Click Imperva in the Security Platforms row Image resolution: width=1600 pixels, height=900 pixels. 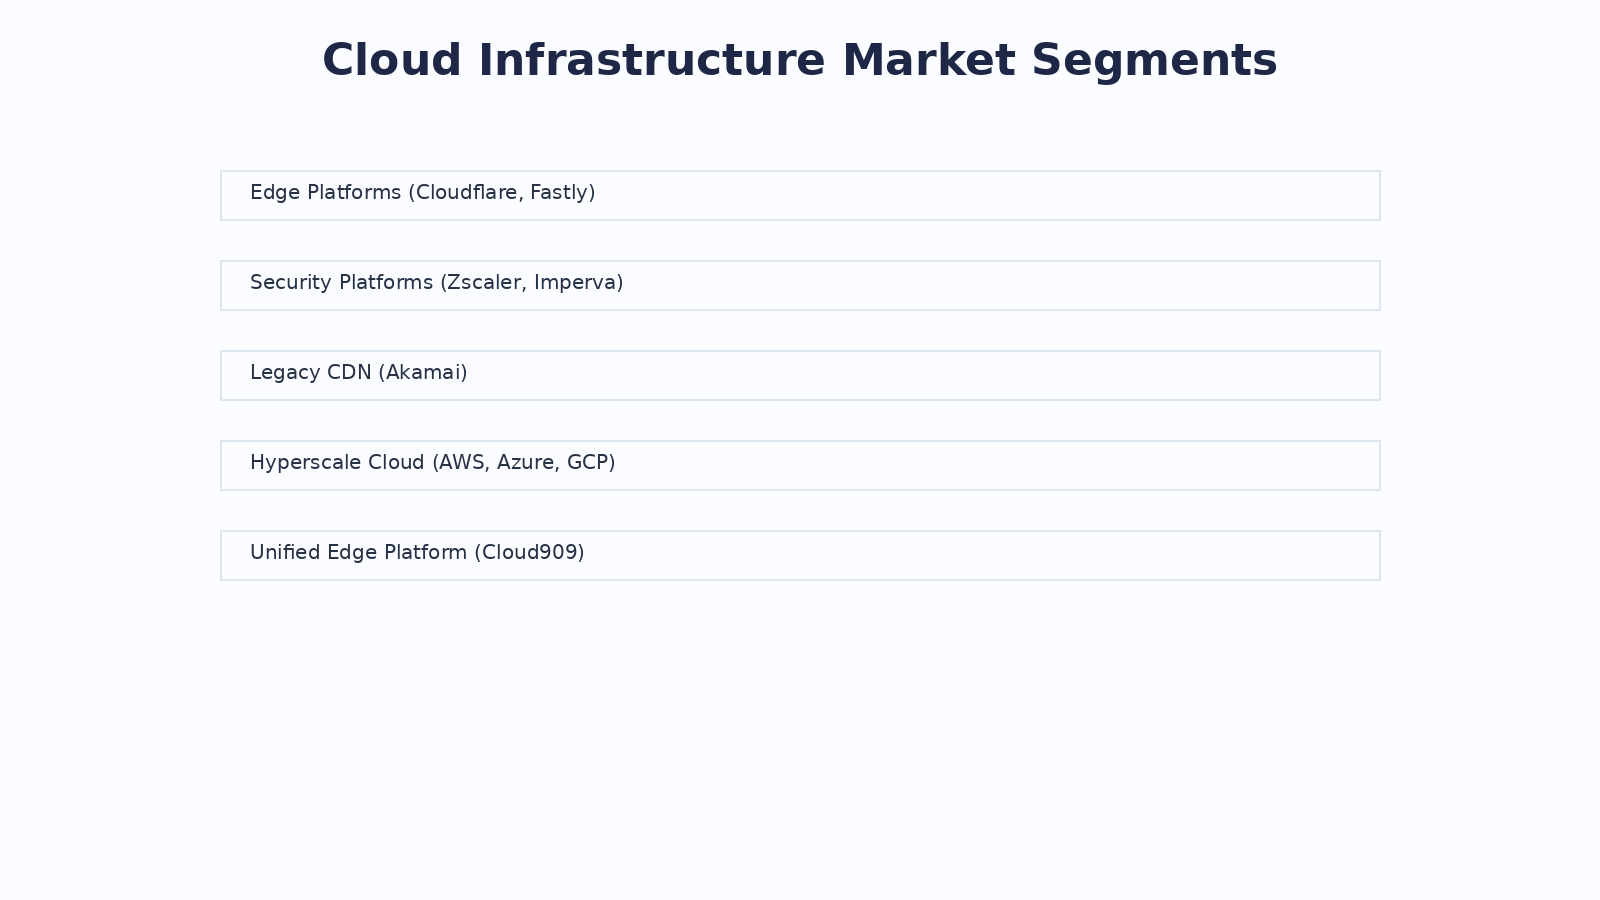pyautogui.click(x=575, y=283)
